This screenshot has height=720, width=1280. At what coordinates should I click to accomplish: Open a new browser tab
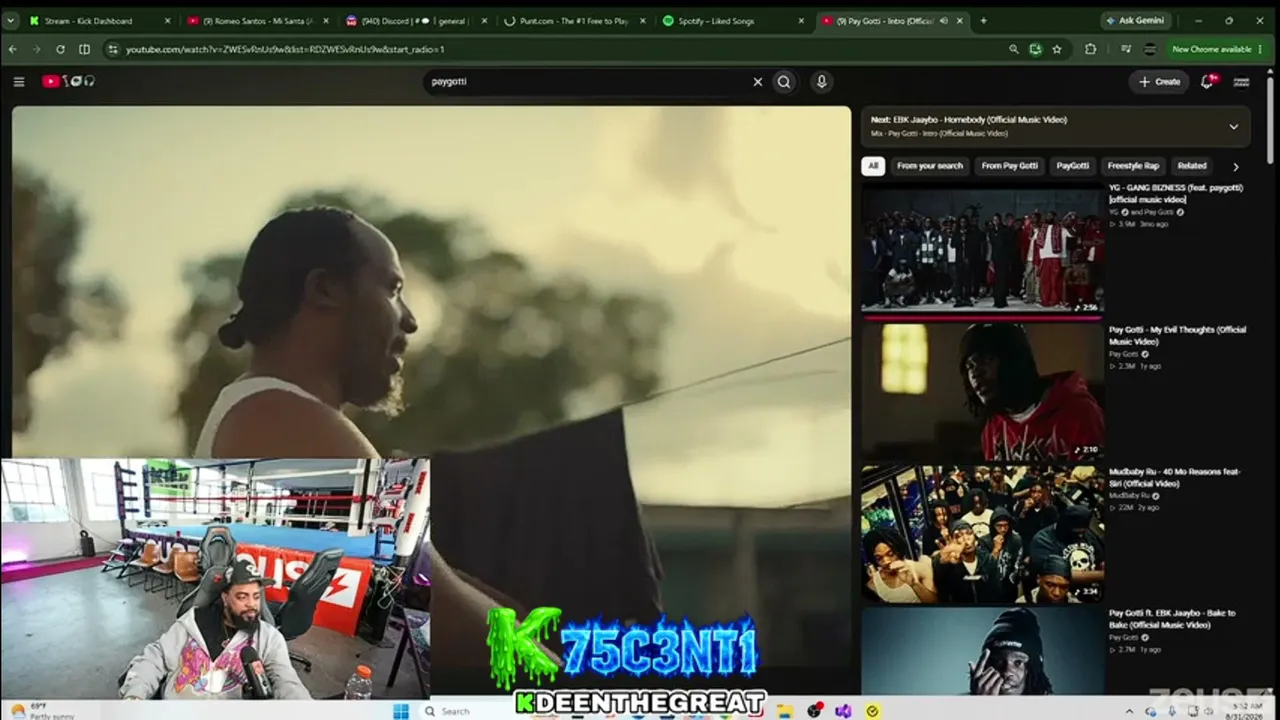pyautogui.click(x=983, y=20)
